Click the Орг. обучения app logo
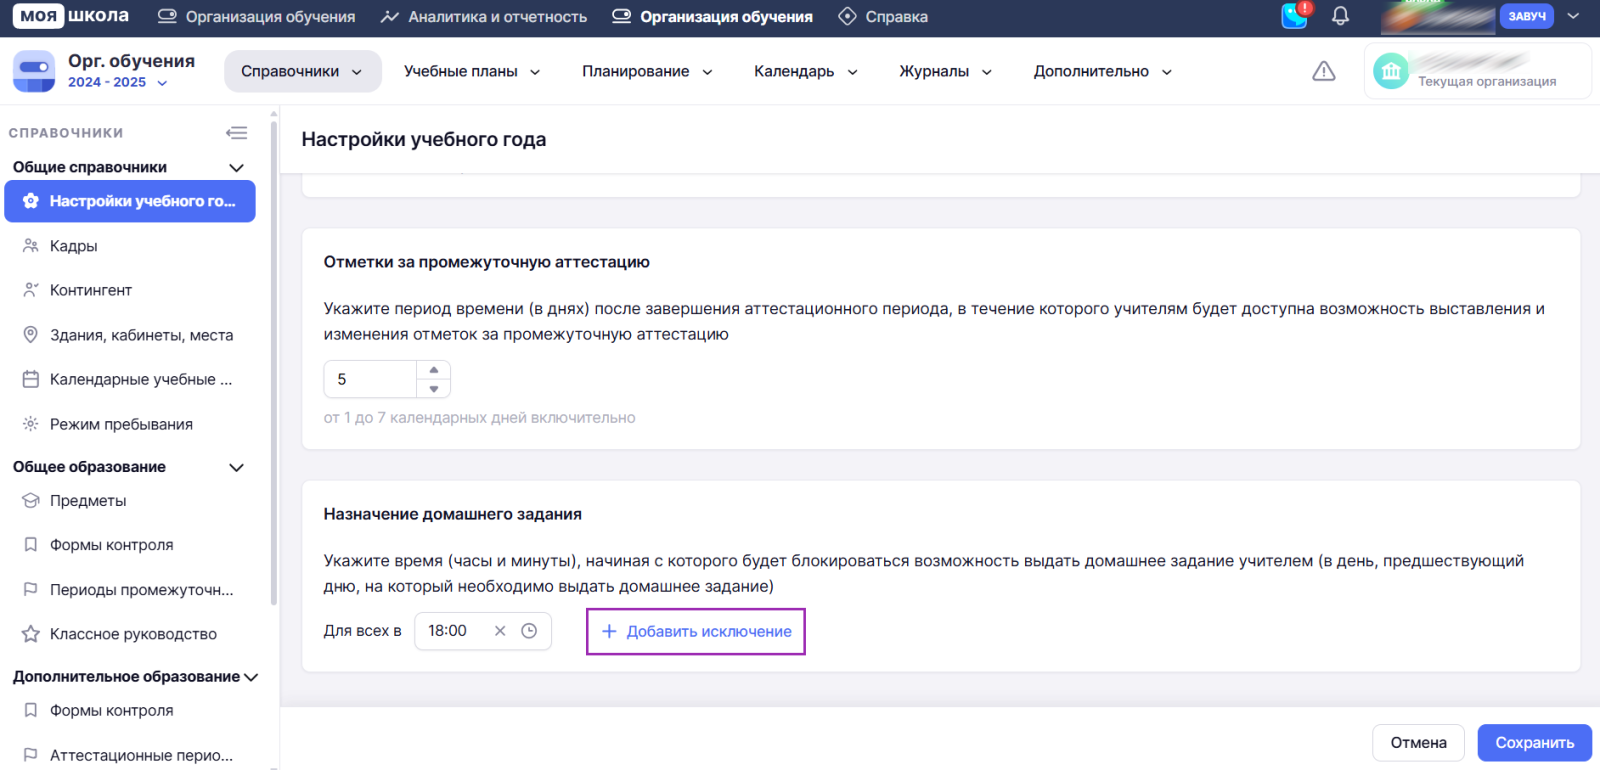Screen dimensions: 1600x770 click(34, 71)
